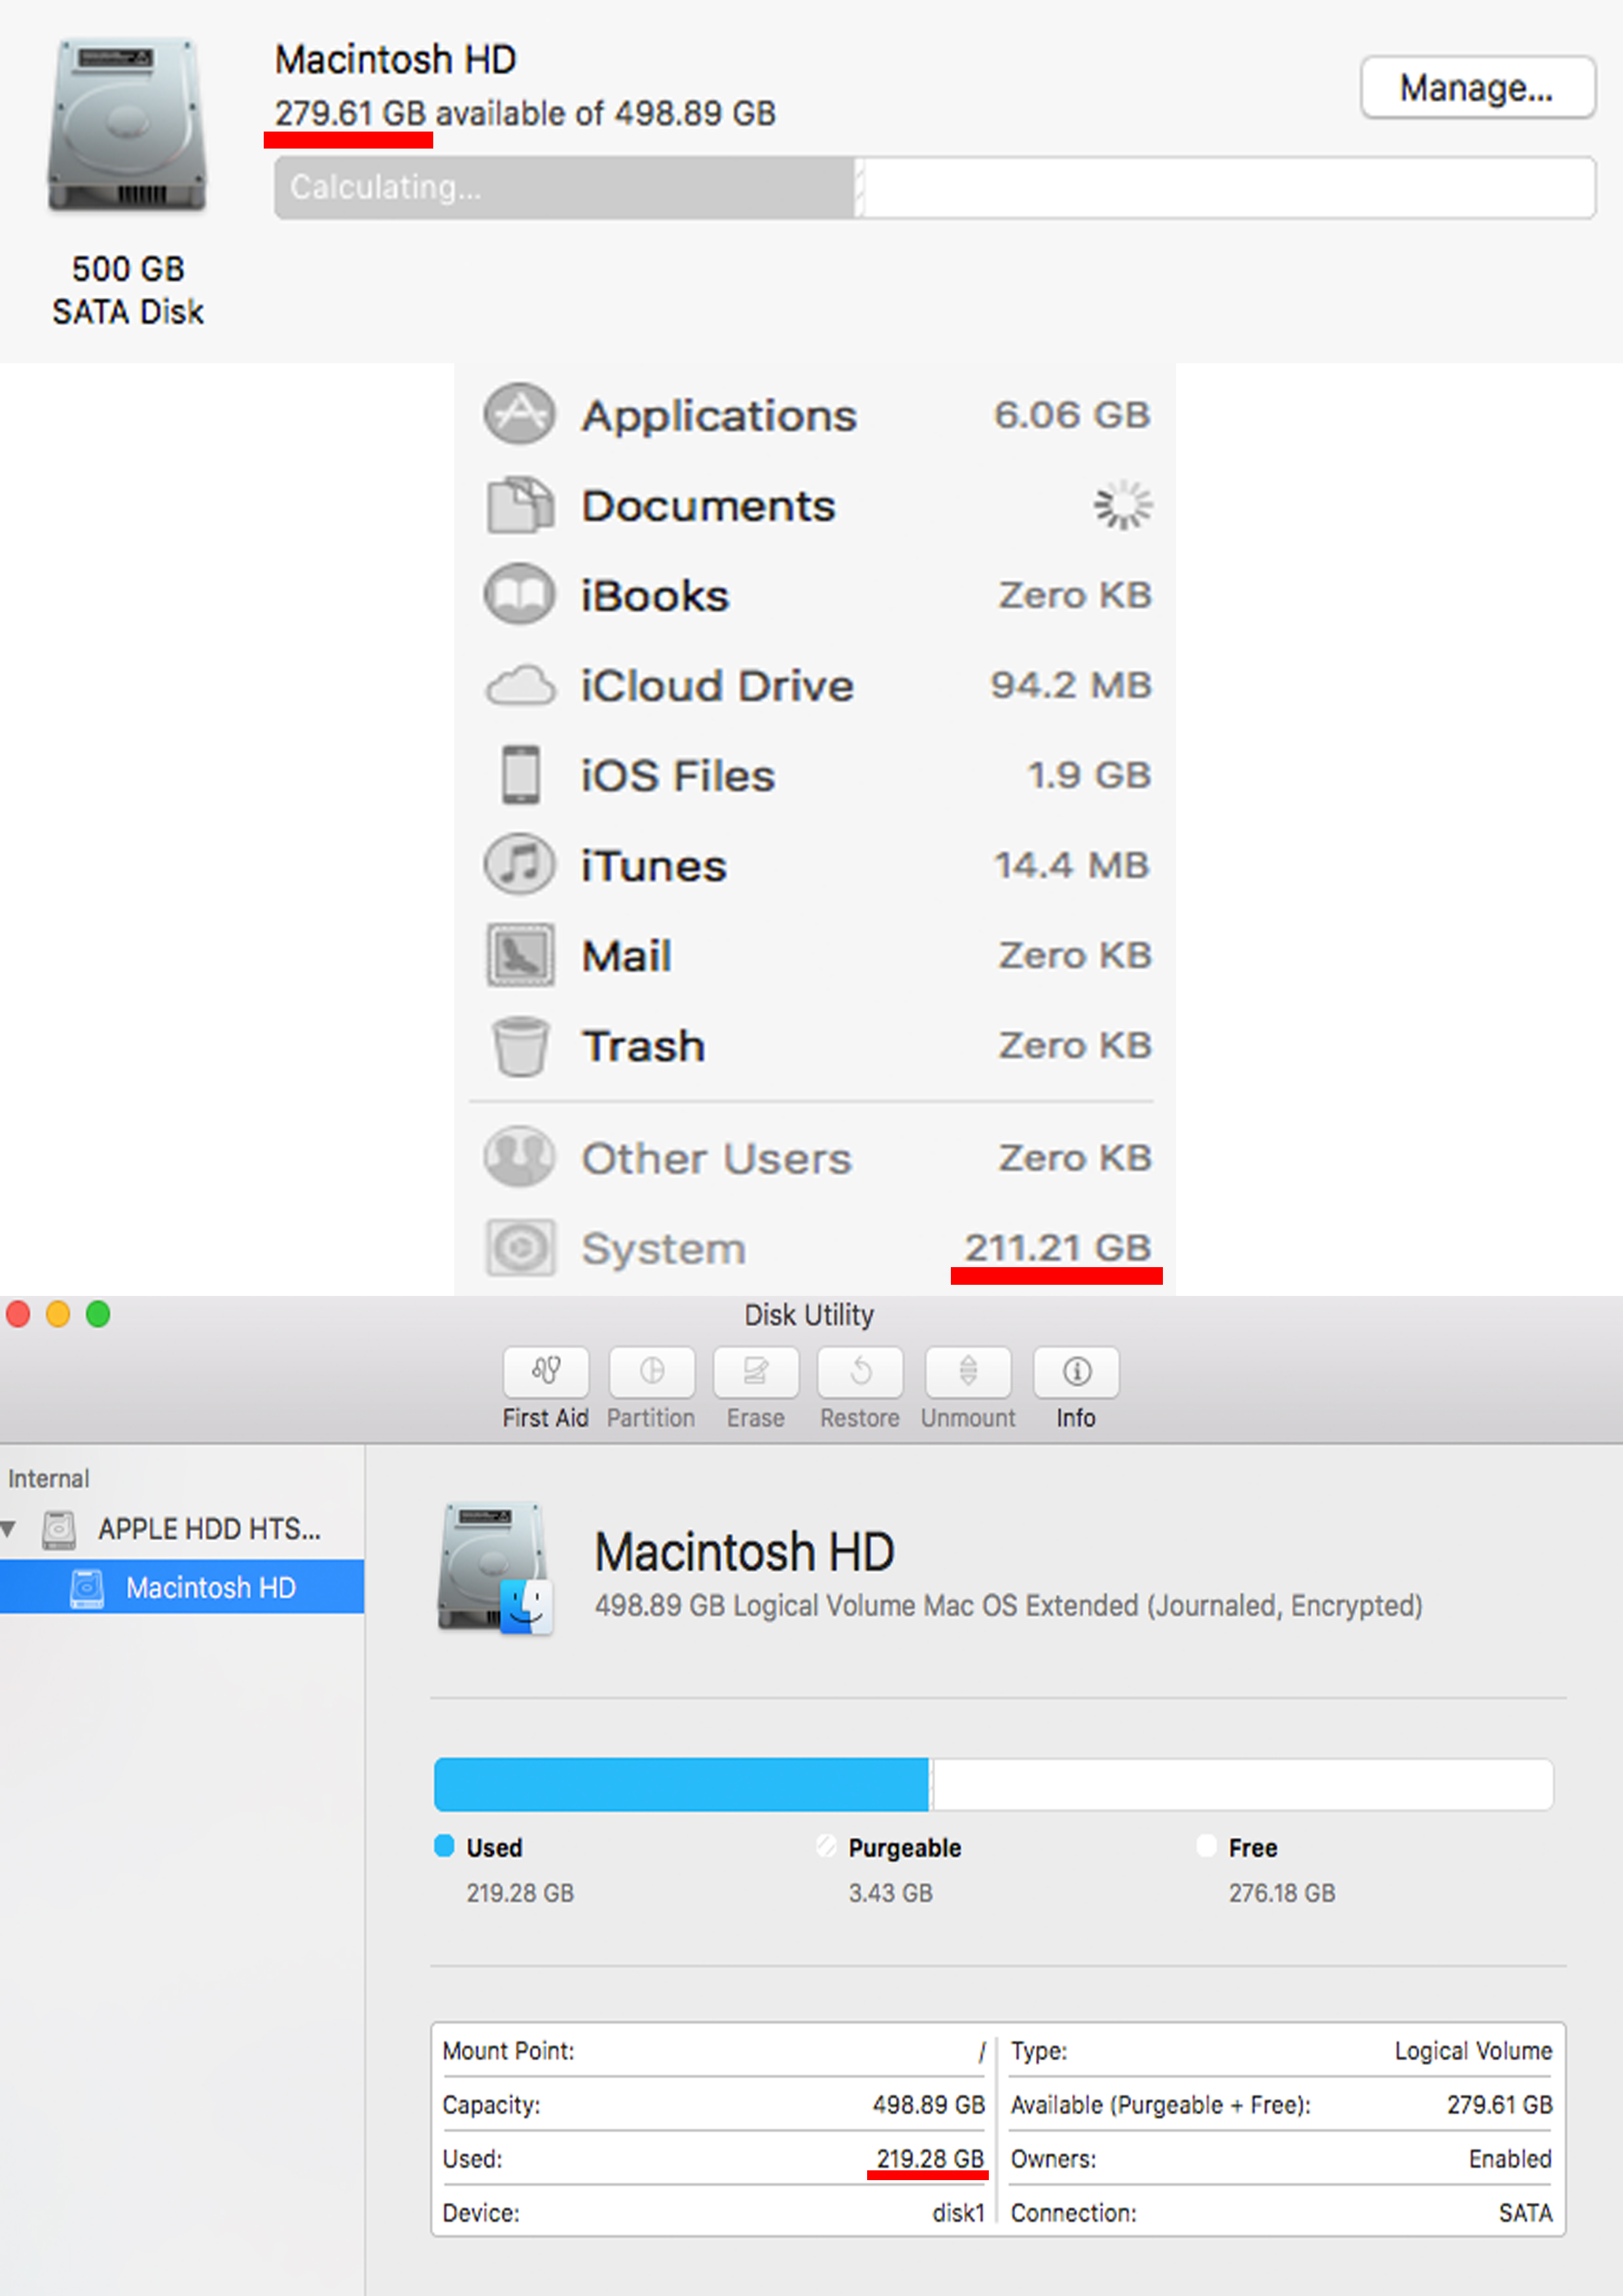The image size is (1623, 2296).
Task: Click the Manage... button
Action: tap(1476, 88)
